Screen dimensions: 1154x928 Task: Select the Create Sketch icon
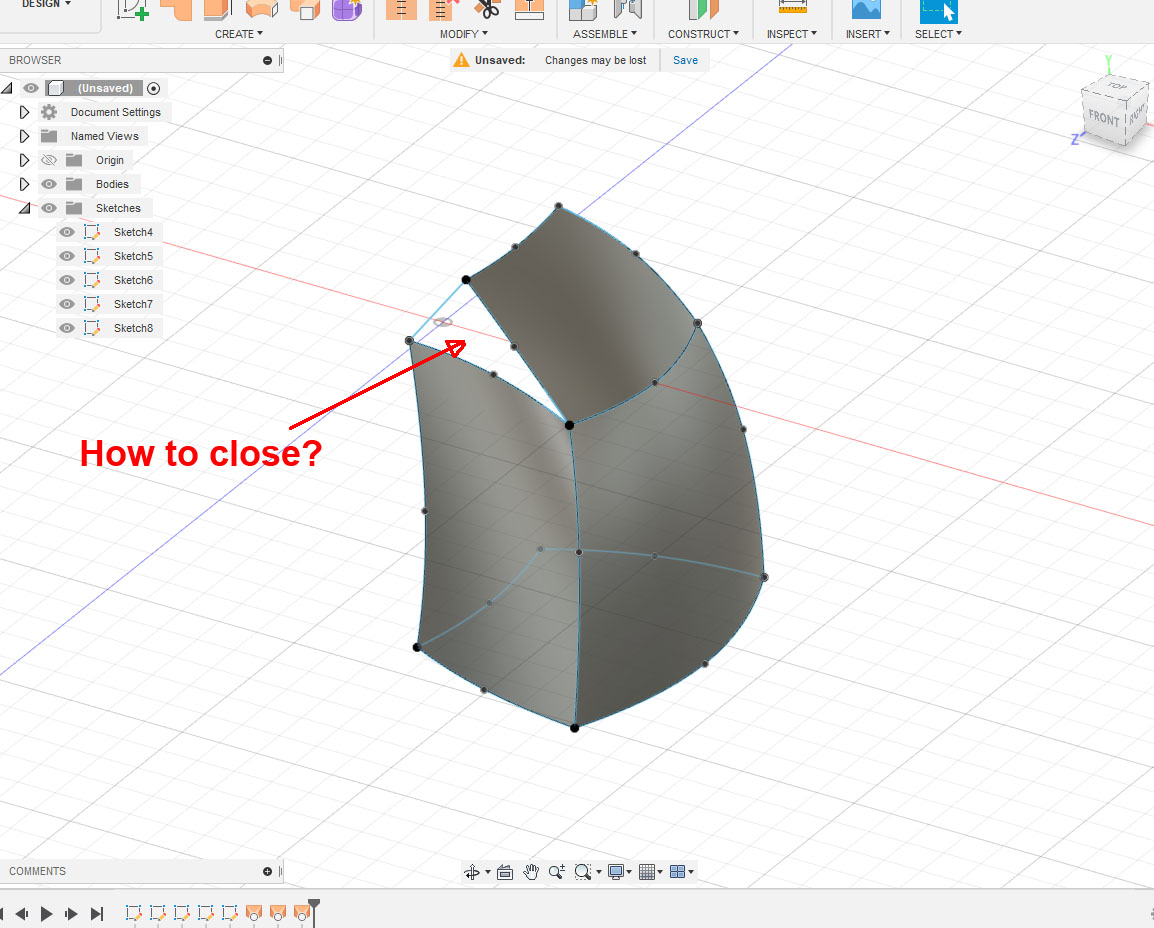click(132, 10)
